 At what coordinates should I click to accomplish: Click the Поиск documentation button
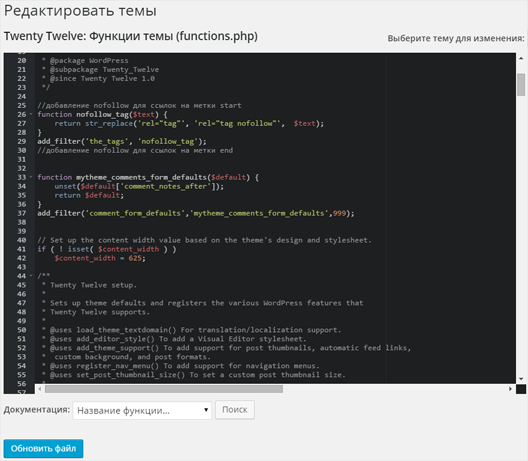(235, 409)
